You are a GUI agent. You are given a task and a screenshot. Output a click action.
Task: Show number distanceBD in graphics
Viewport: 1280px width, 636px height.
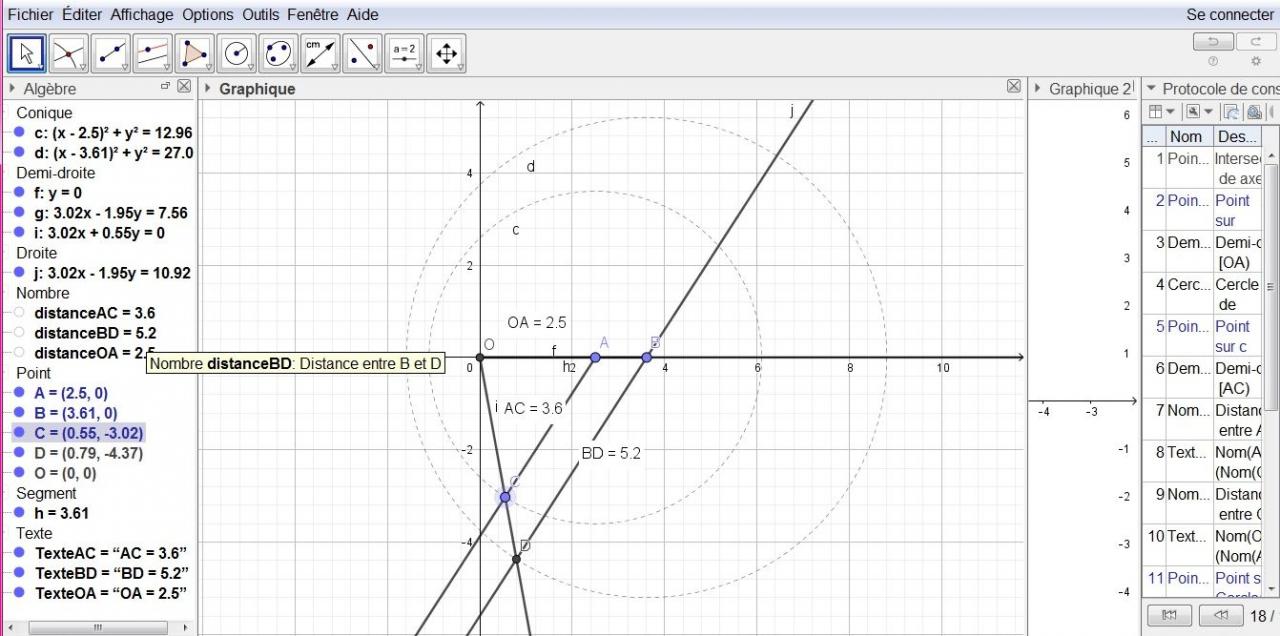pyautogui.click(x=19, y=332)
